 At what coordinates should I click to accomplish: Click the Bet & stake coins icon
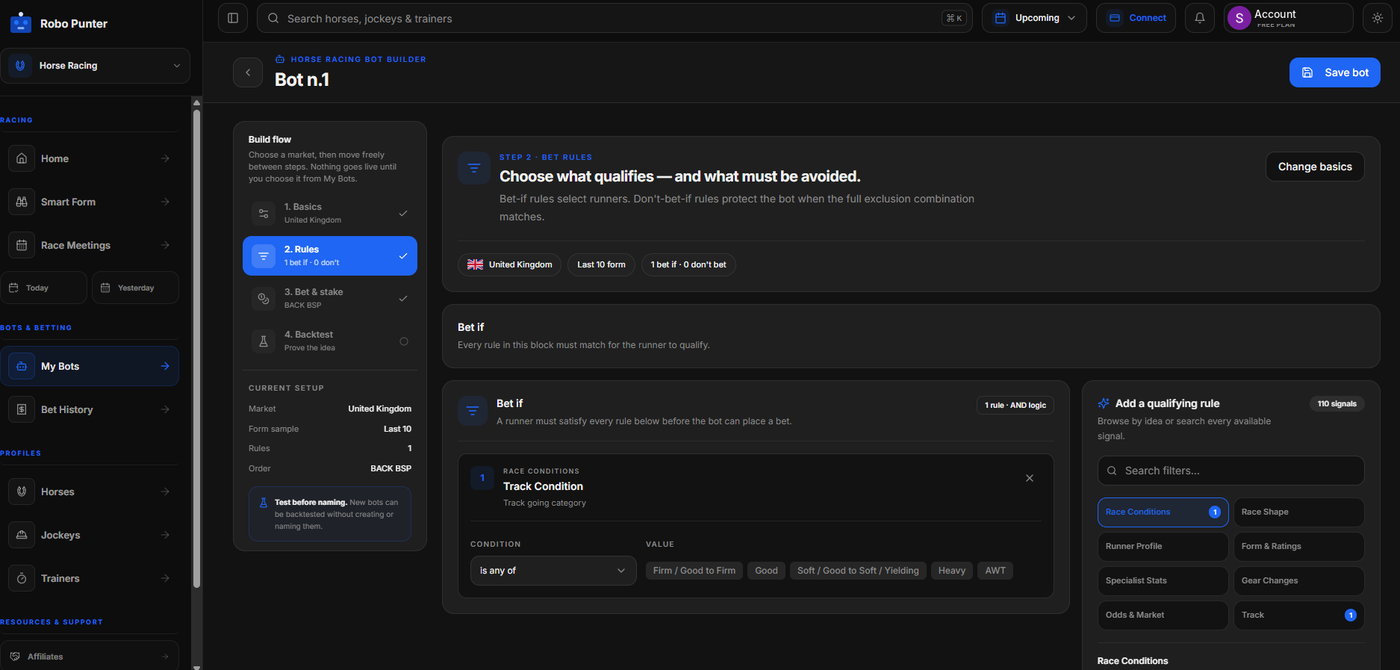(264, 298)
